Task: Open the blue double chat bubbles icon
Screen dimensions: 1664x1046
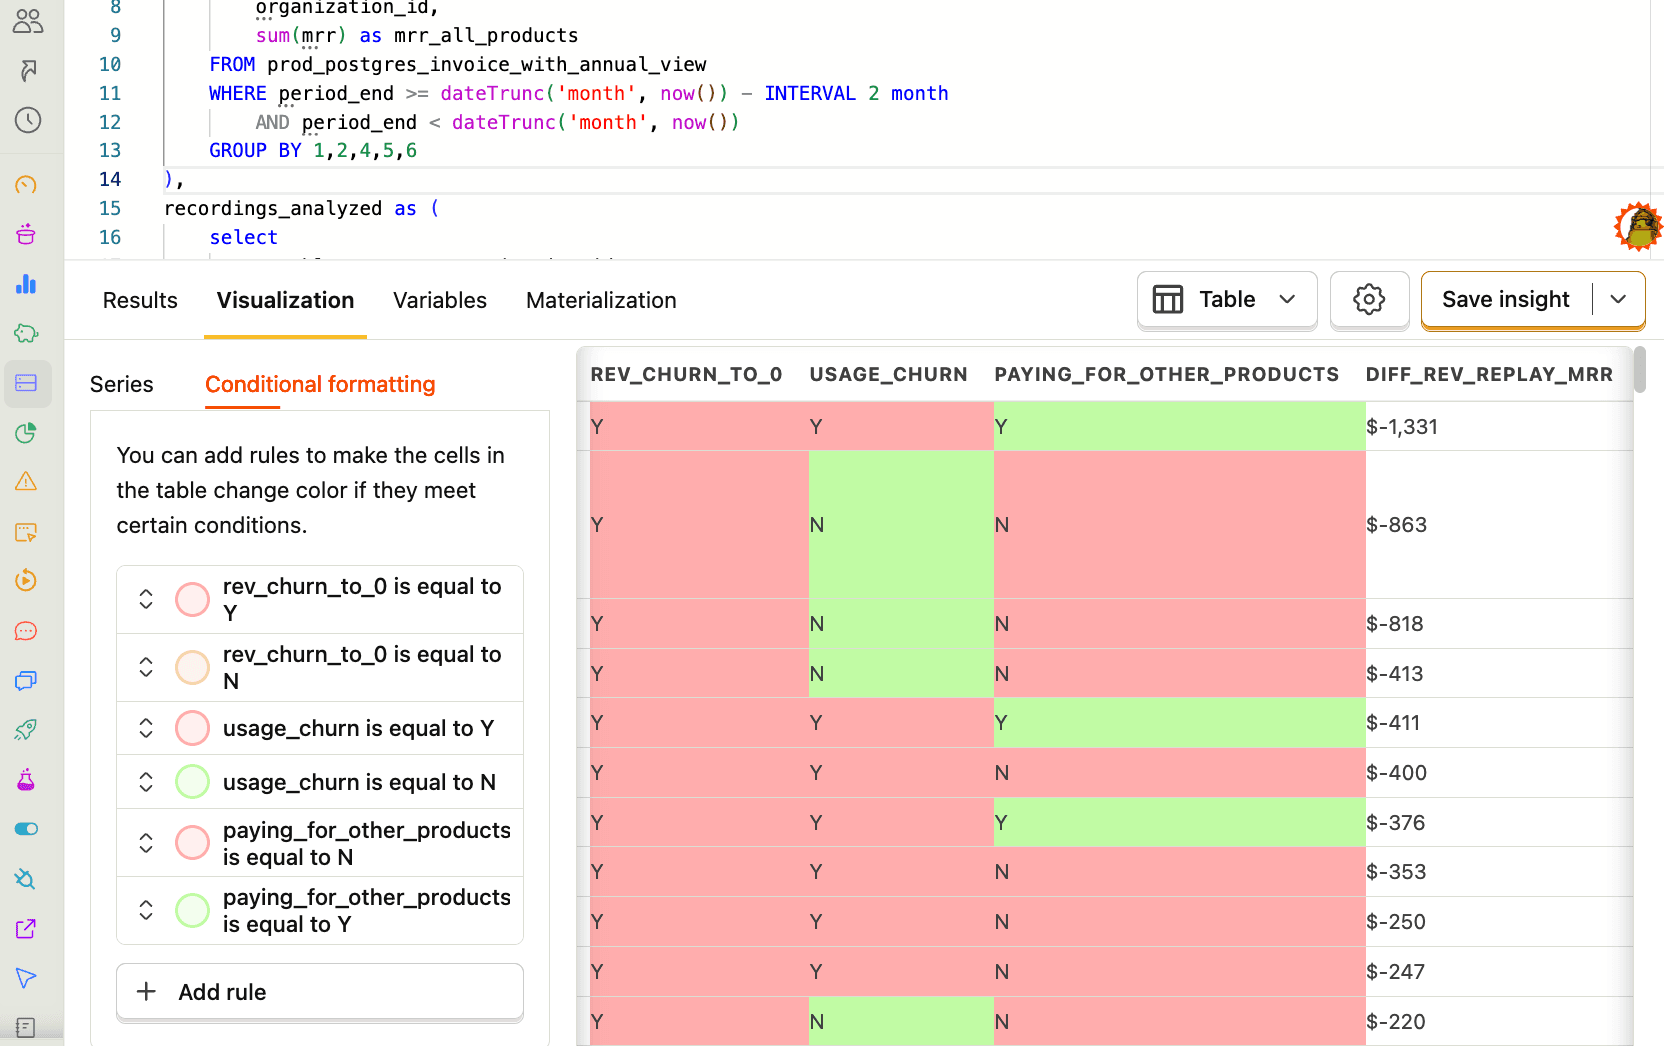Action: pos(27,681)
